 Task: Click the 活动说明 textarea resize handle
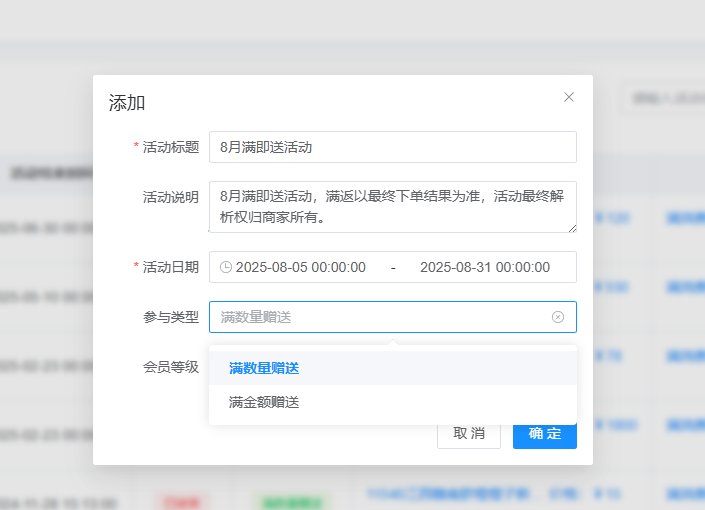pos(572,229)
